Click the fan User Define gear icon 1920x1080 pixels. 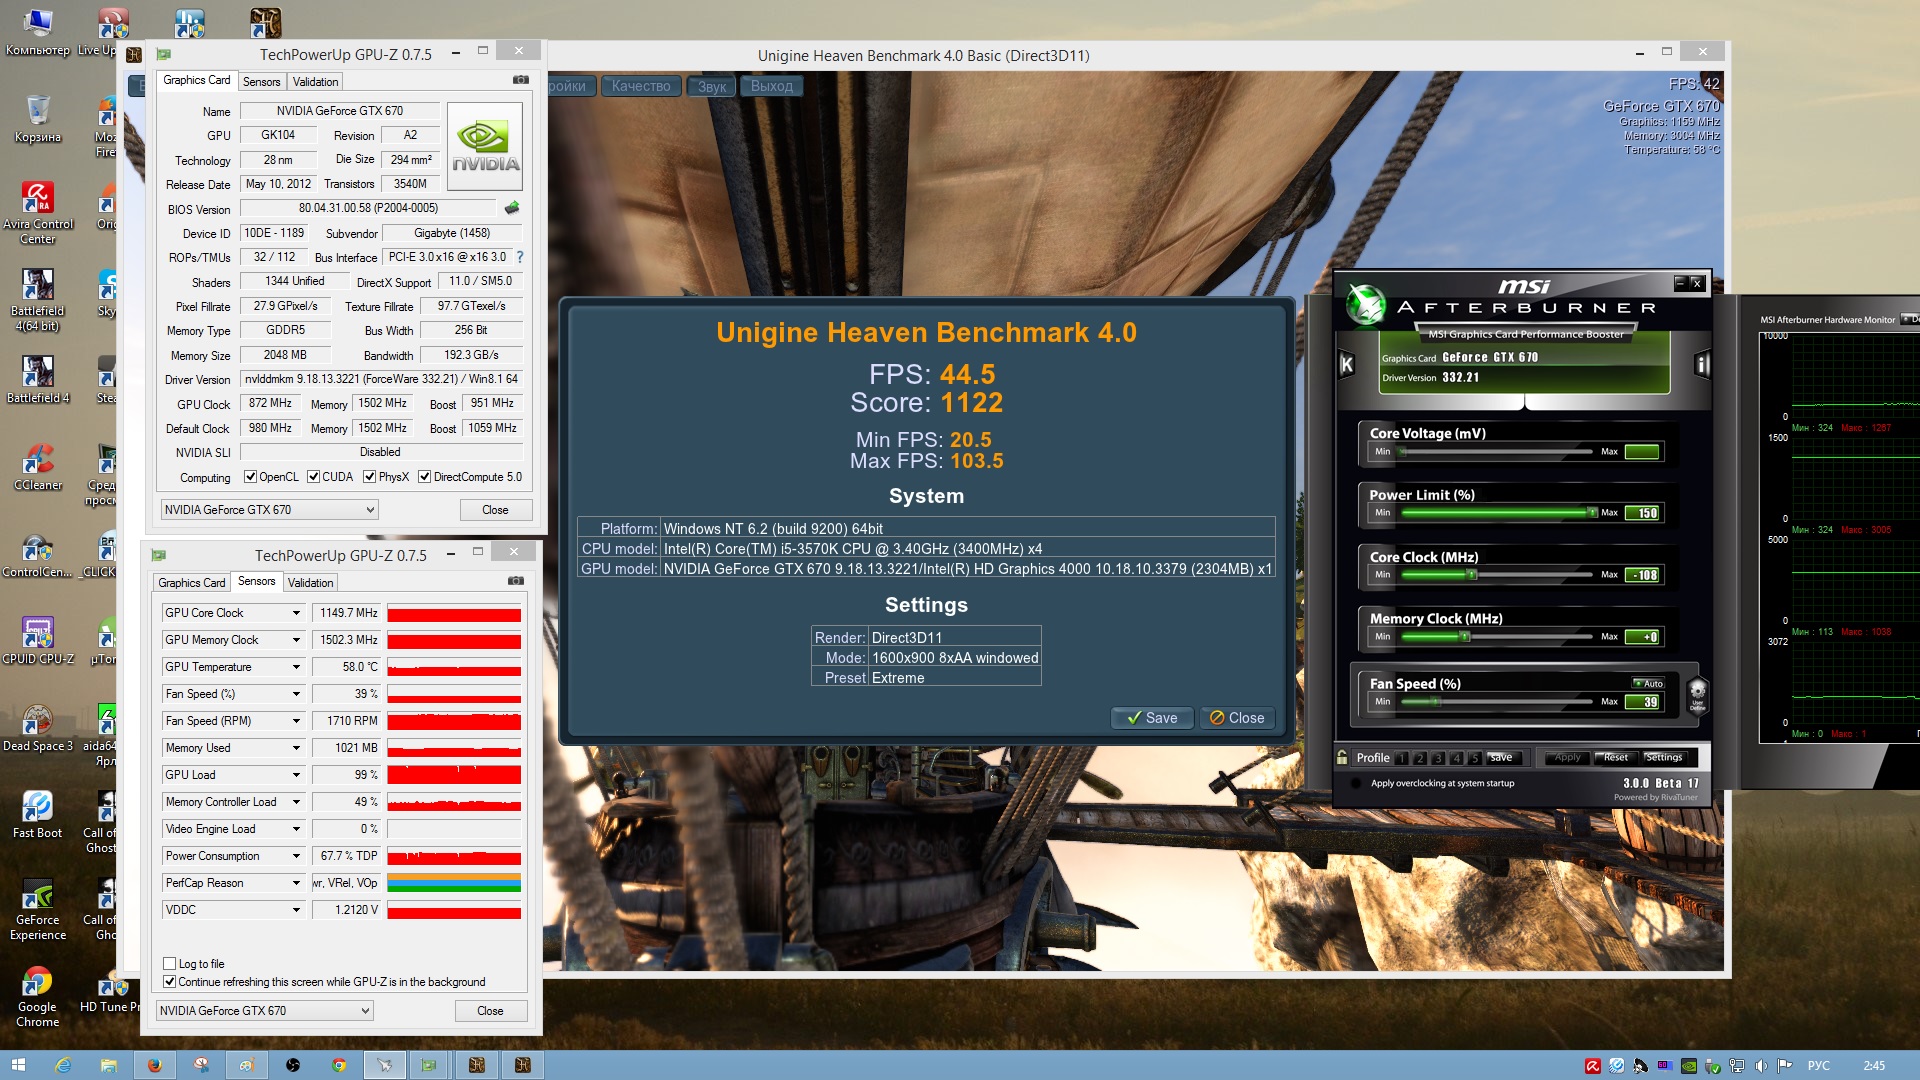click(x=1697, y=693)
